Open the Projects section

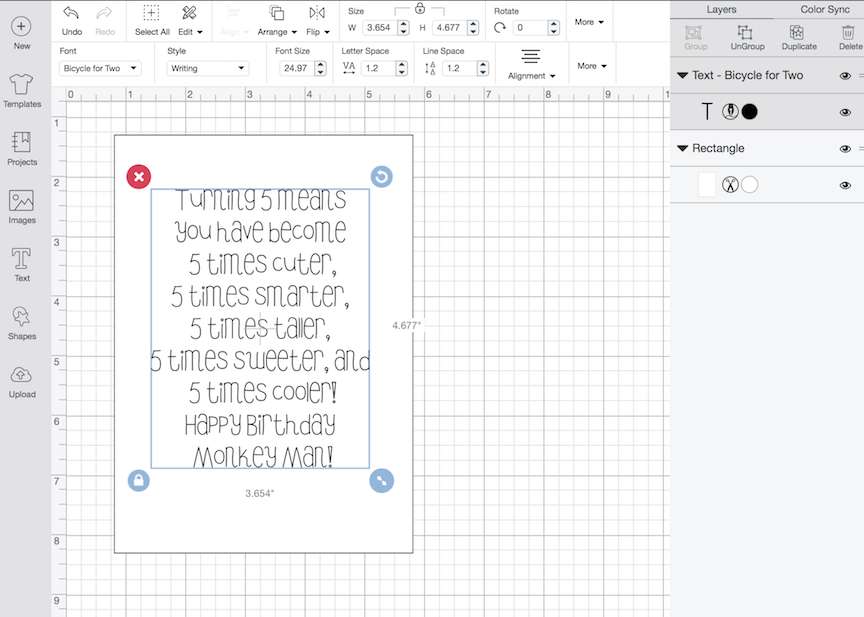pyautogui.click(x=21, y=148)
